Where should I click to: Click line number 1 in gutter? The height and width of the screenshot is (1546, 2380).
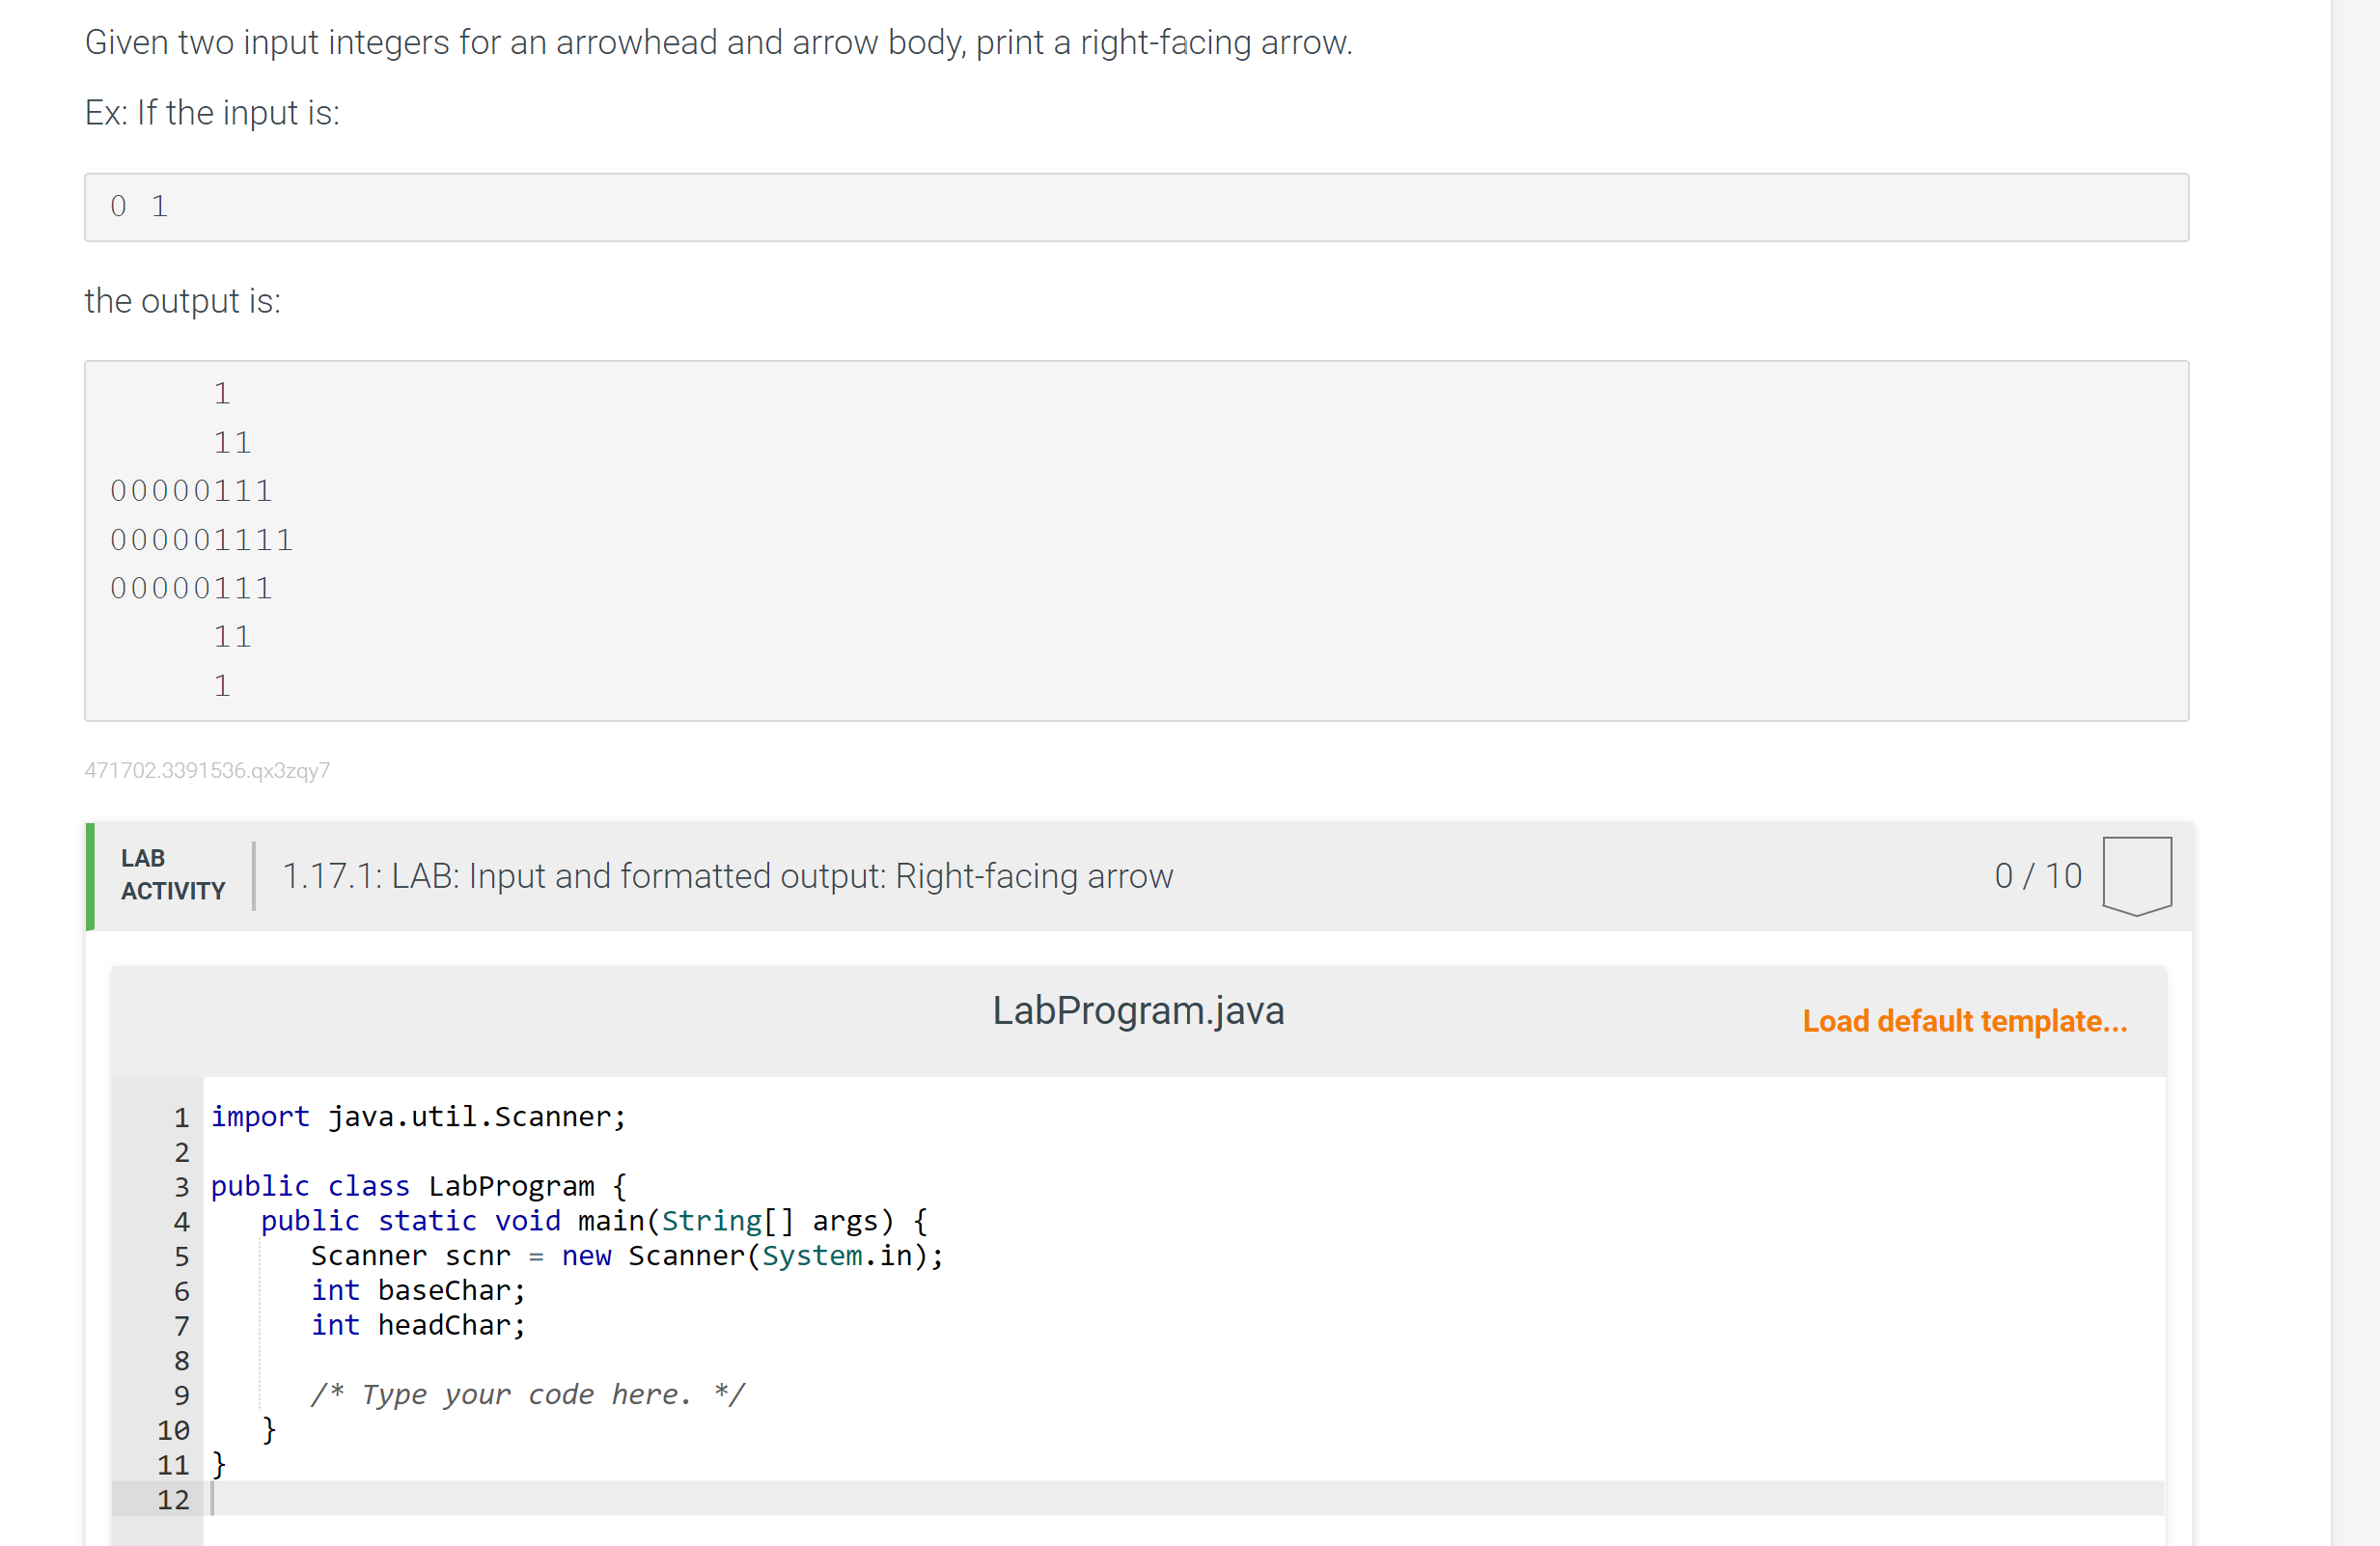pyautogui.click(x=181, y=1117)
